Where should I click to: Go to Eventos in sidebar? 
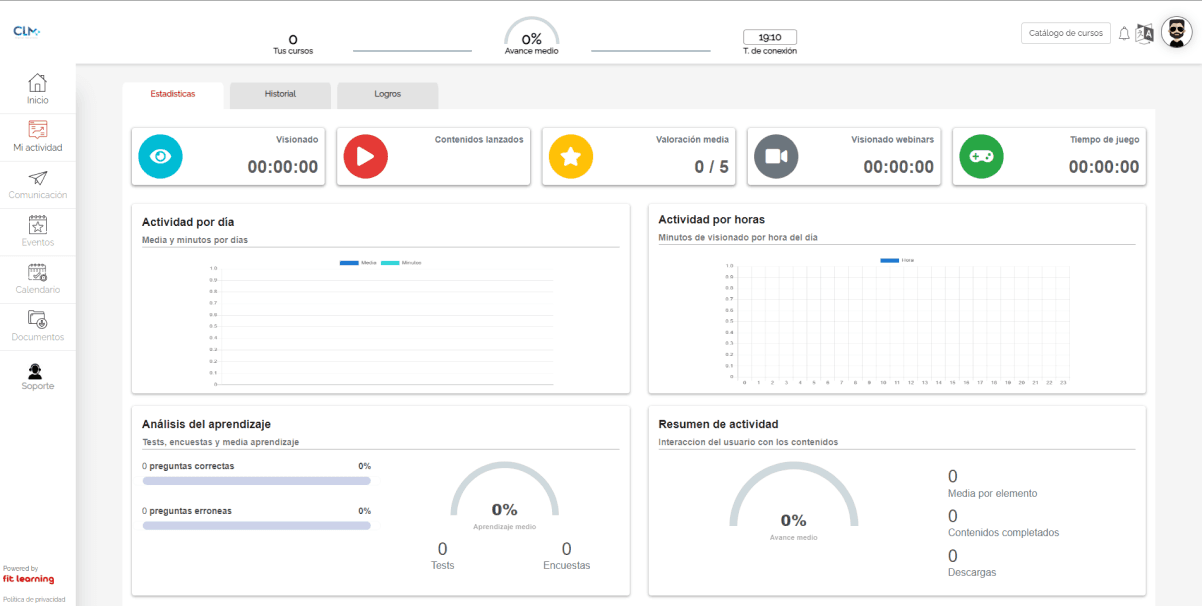coord(37,225)
